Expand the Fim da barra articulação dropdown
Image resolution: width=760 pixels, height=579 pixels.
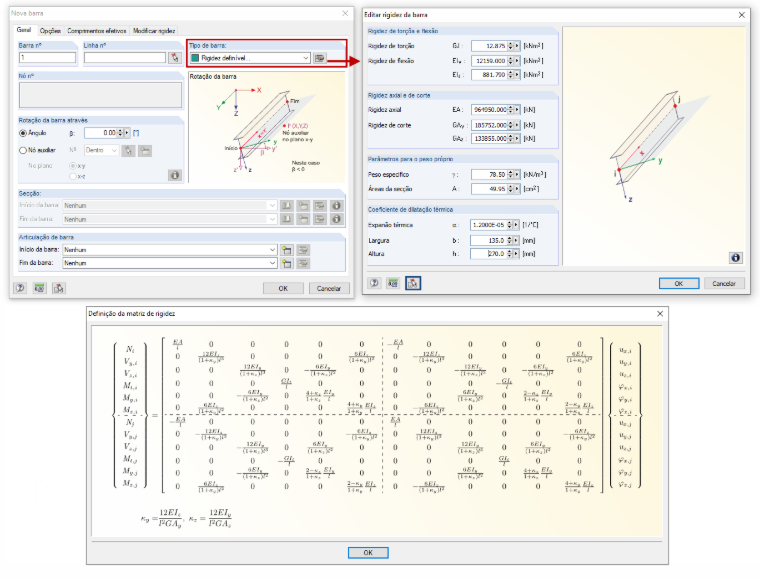pos(272,263)
